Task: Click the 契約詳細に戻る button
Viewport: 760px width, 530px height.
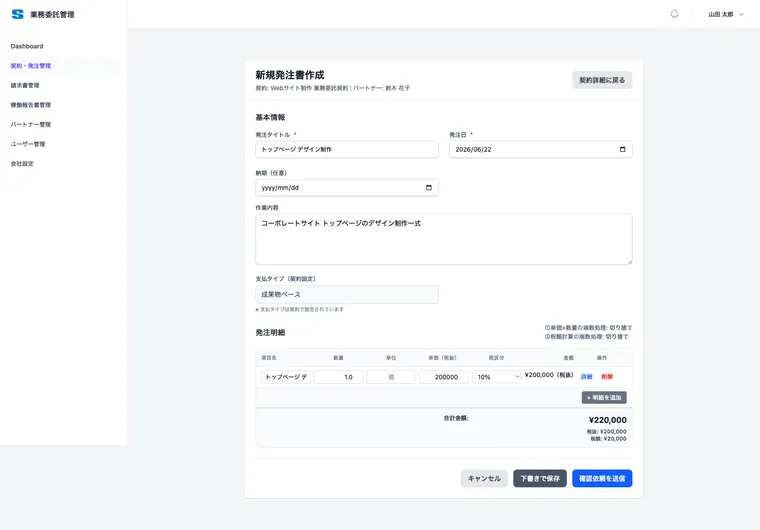Action: point(602,80)
